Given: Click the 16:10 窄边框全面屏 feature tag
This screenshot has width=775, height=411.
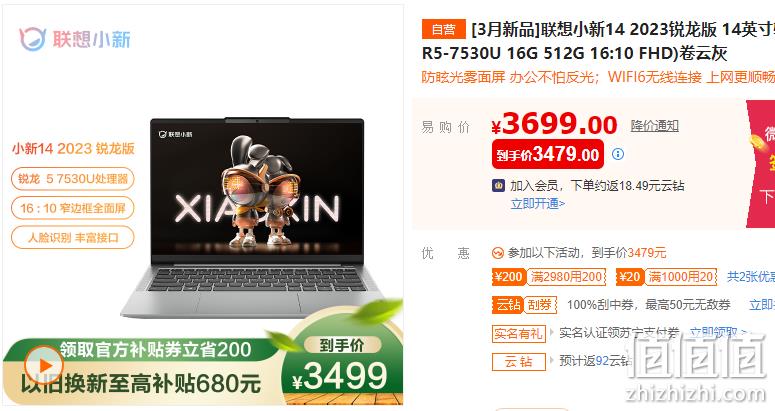Looking at the screenshot, I should point(73,208).
